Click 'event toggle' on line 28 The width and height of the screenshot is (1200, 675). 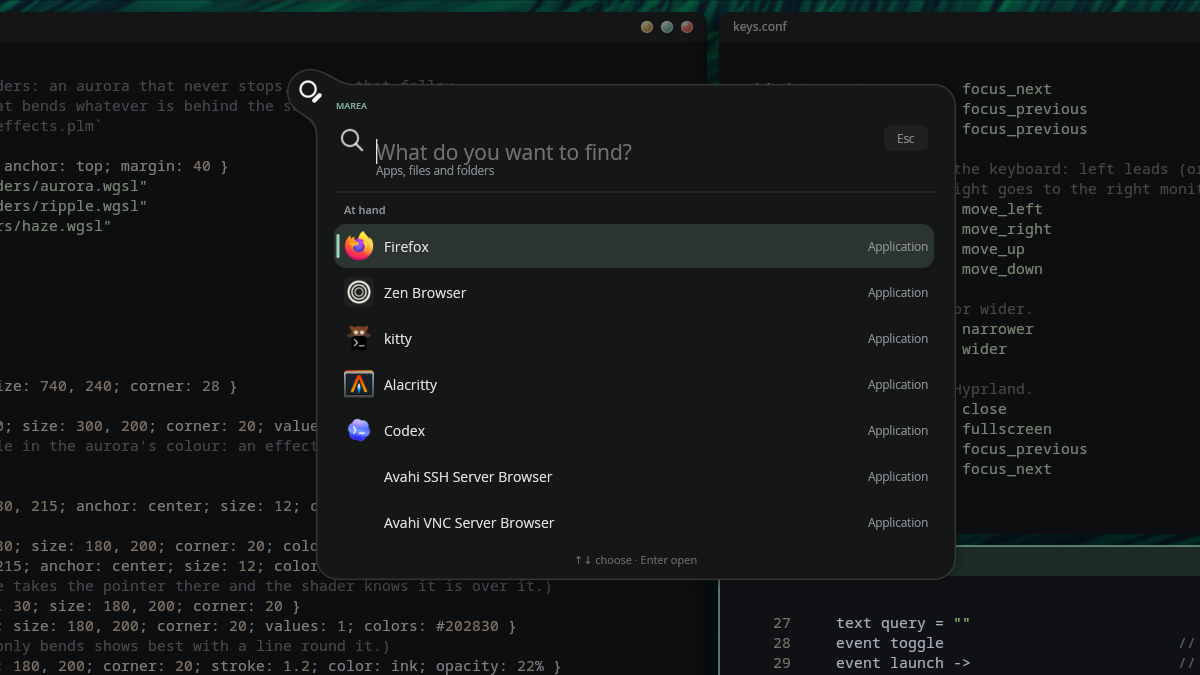click(890, 643)
